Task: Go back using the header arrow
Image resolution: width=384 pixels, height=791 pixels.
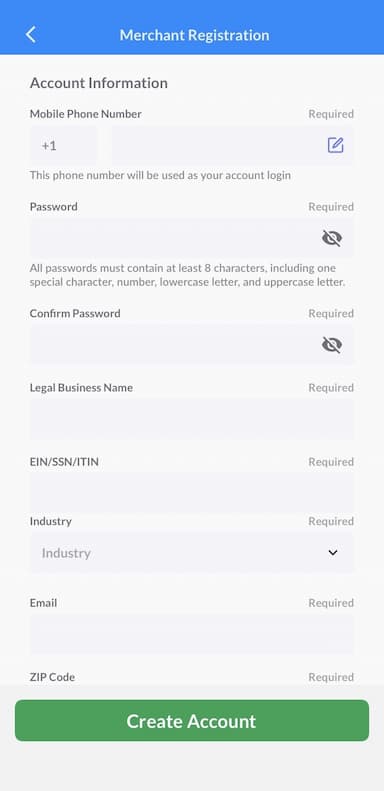Action: (31, 35)
